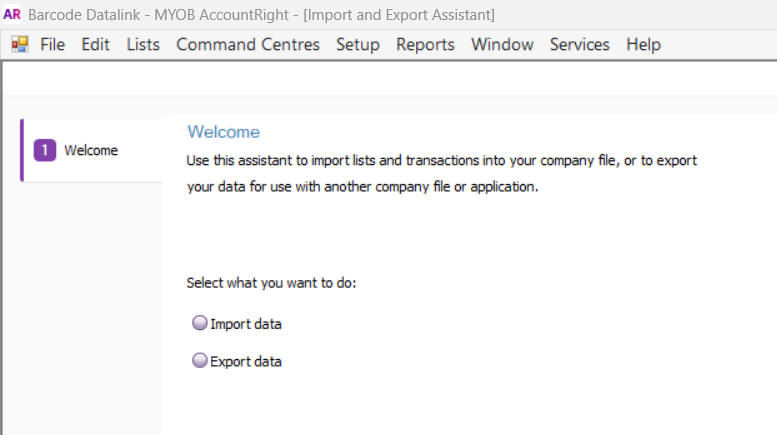Select the Export data radio button
The height and width of the screenshot is (435, 777).
click(x=200, y=361)
